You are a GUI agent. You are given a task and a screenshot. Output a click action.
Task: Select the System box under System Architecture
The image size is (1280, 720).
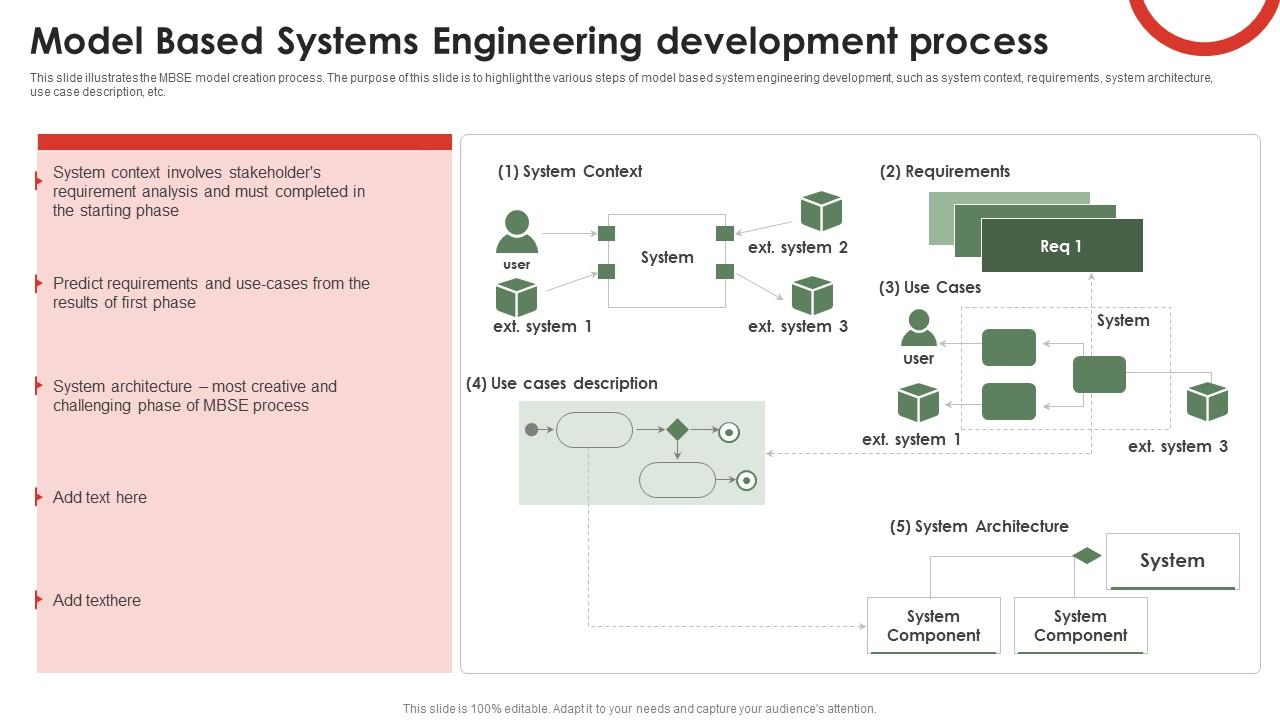point(1172,561)
